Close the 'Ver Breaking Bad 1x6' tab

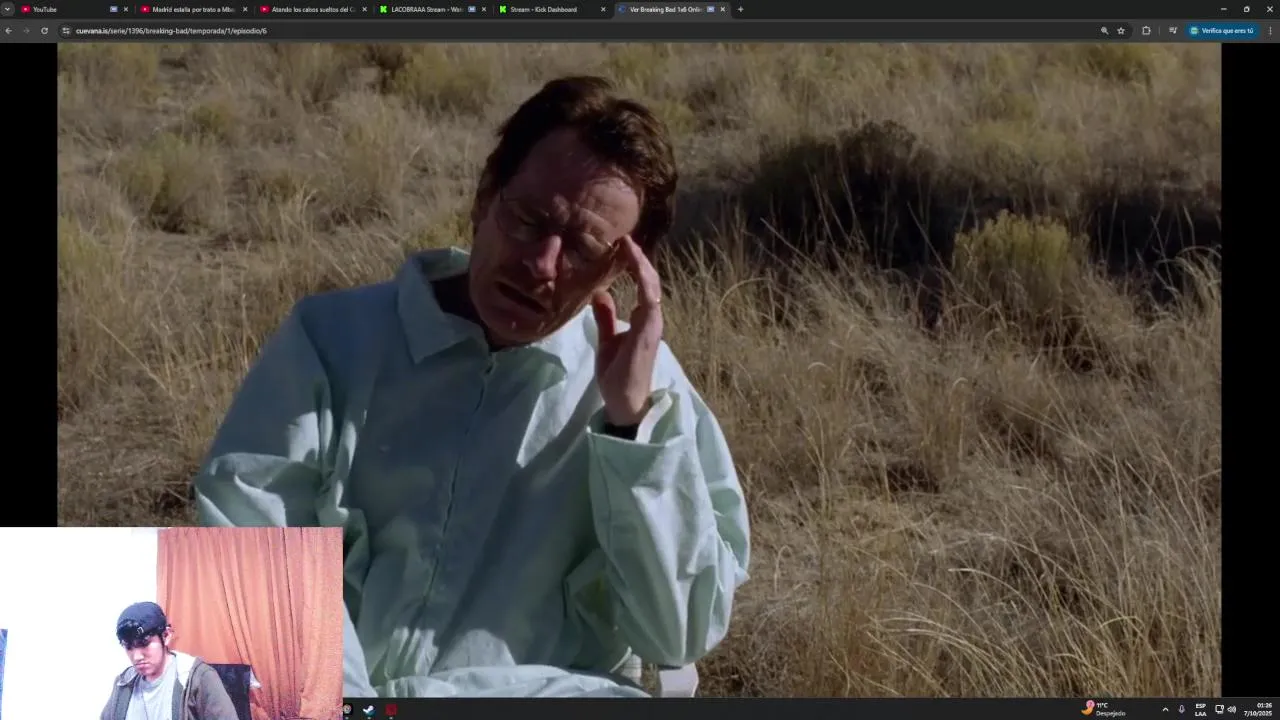pos(722,9)
